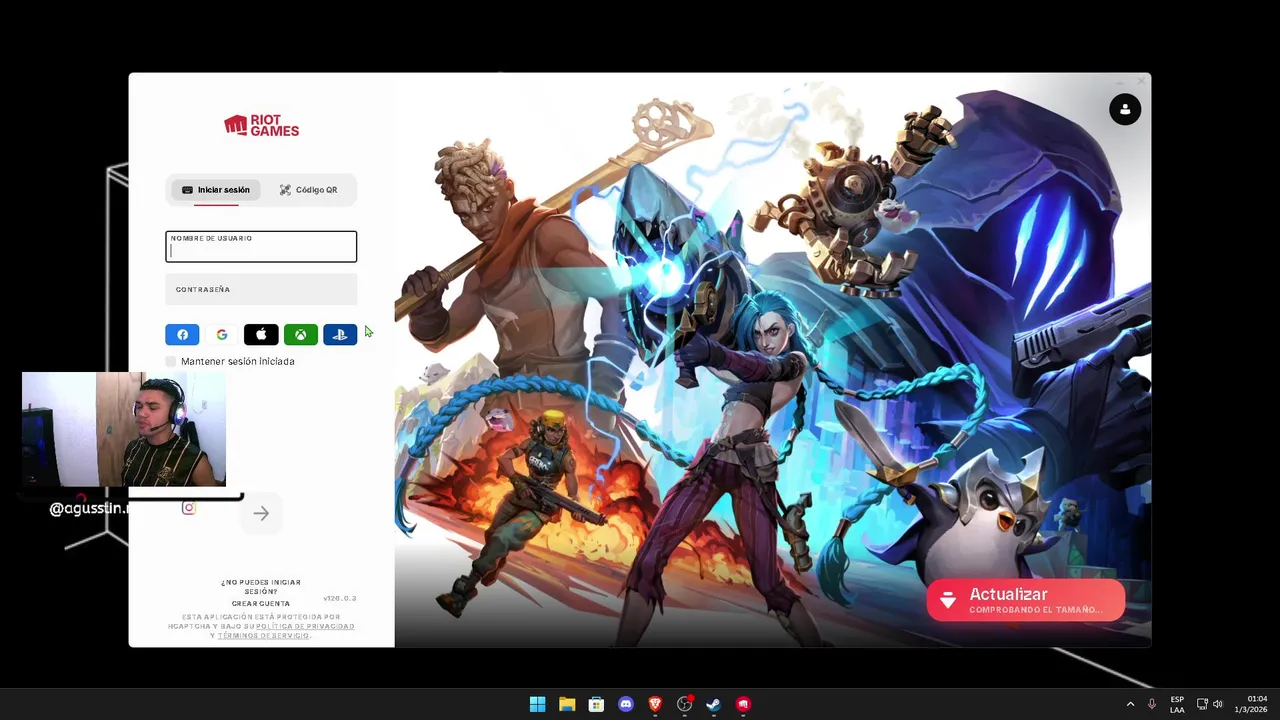Viewport: 1280px width, 720px height.
Task: Switch to the Código QR tab
Action: [x=308, y=190]
